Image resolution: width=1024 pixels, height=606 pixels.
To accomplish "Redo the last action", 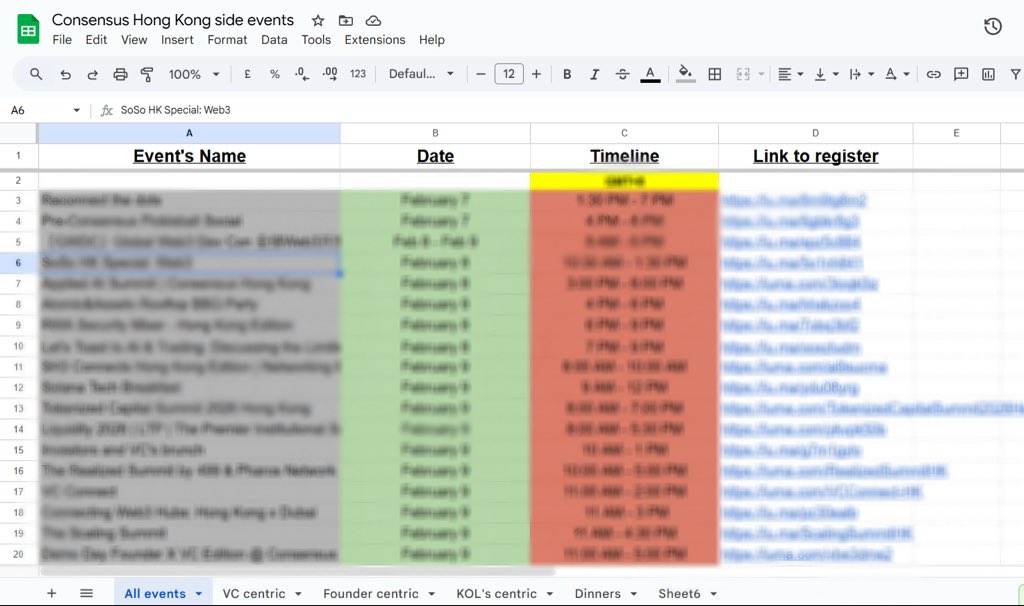I will click(93, 74).
